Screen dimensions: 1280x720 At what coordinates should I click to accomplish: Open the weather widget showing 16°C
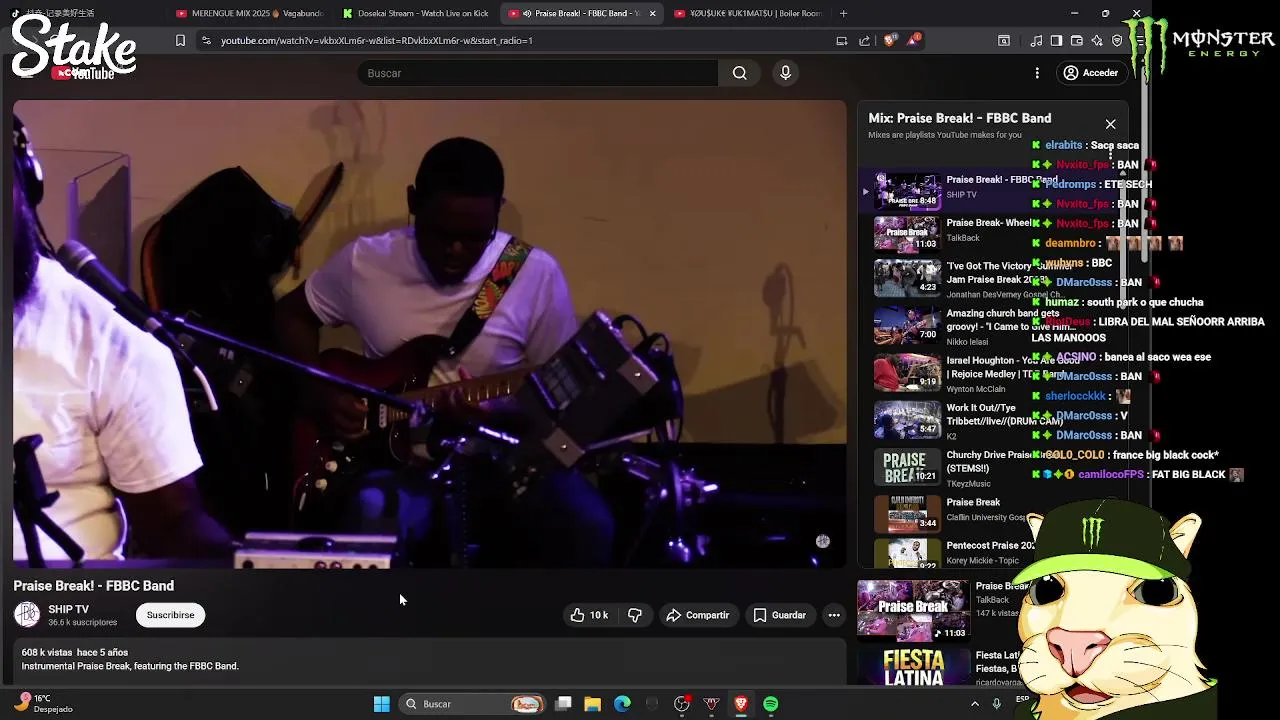tap(45, 704)
